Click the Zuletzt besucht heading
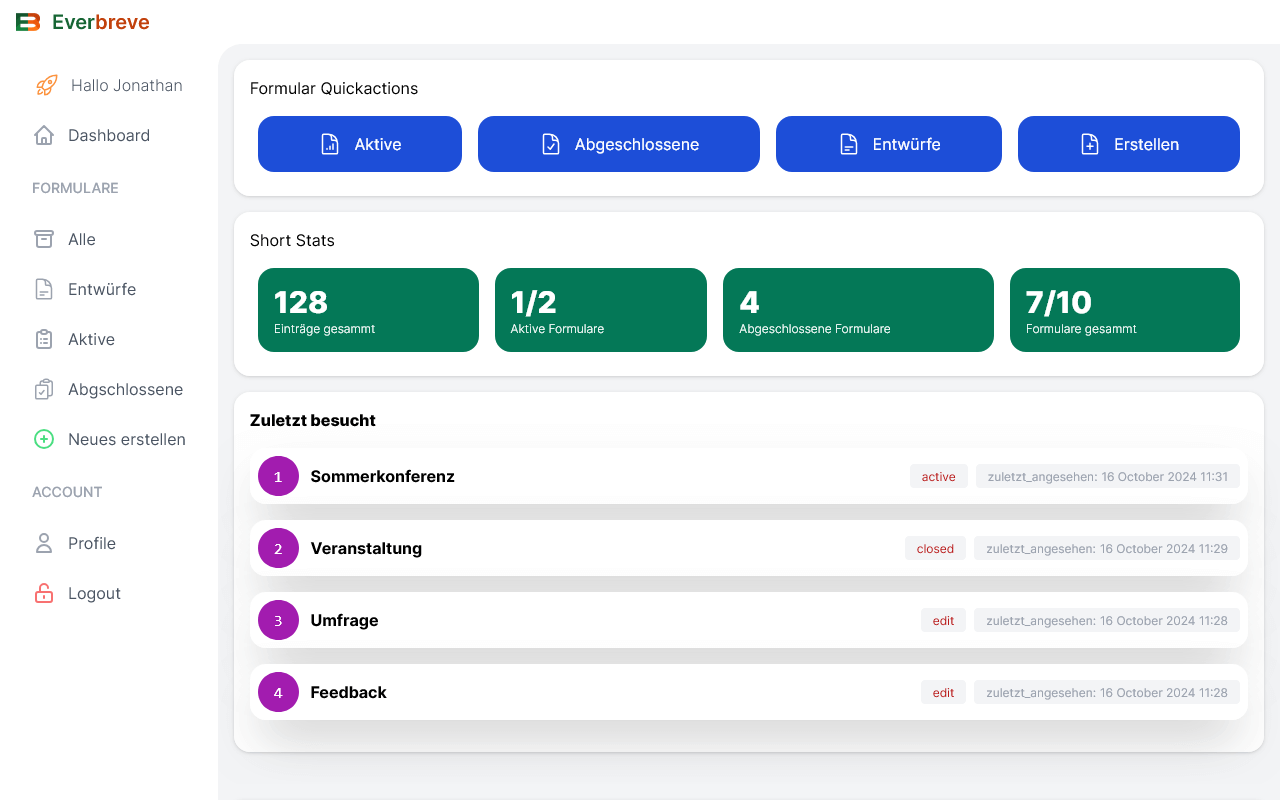 pyautogui.click(x=313, y=420)
